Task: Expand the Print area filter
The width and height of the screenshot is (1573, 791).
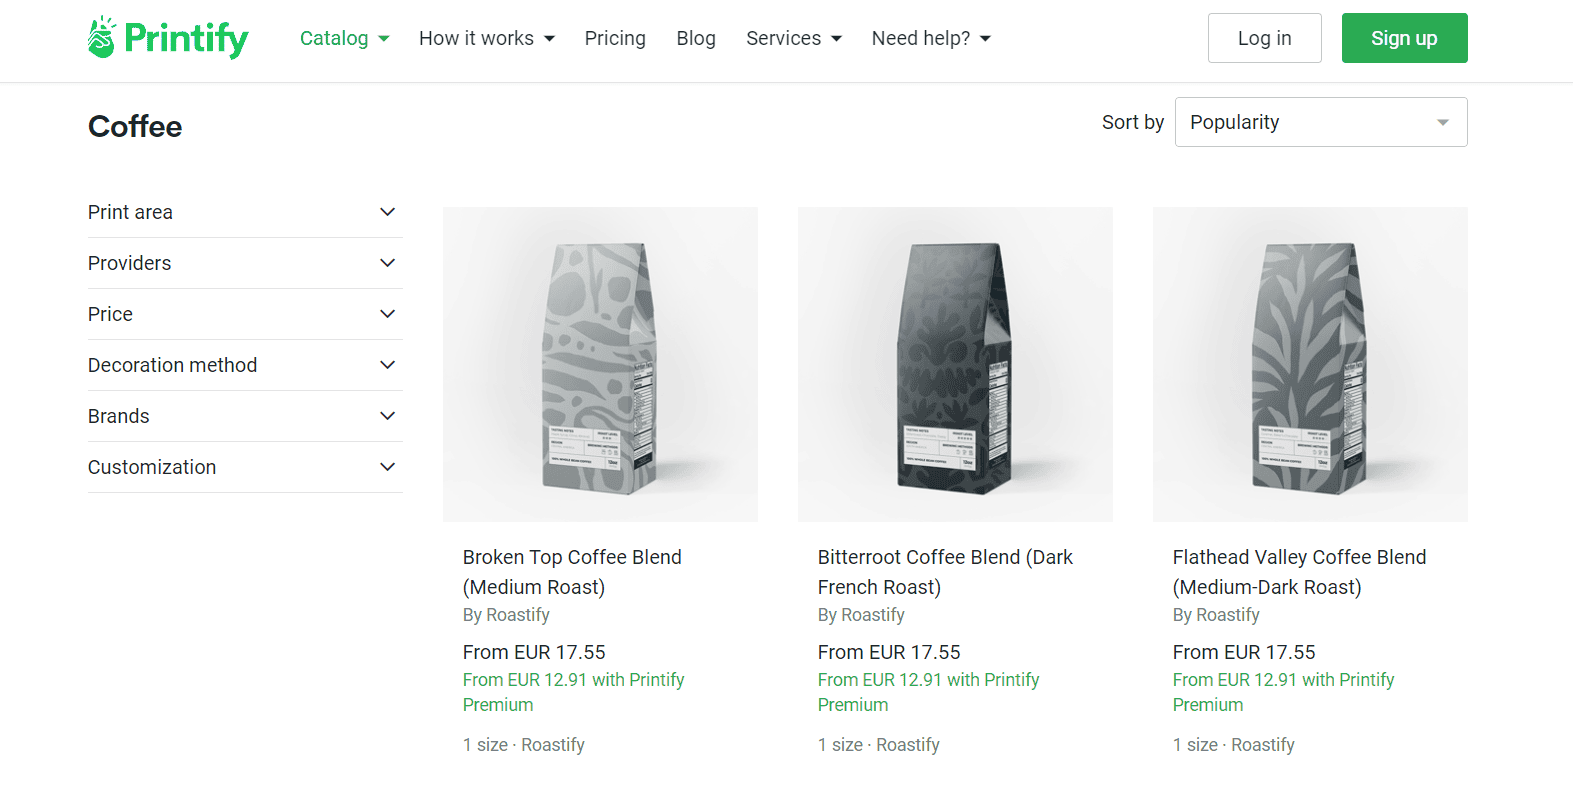Action: [244, 212]
